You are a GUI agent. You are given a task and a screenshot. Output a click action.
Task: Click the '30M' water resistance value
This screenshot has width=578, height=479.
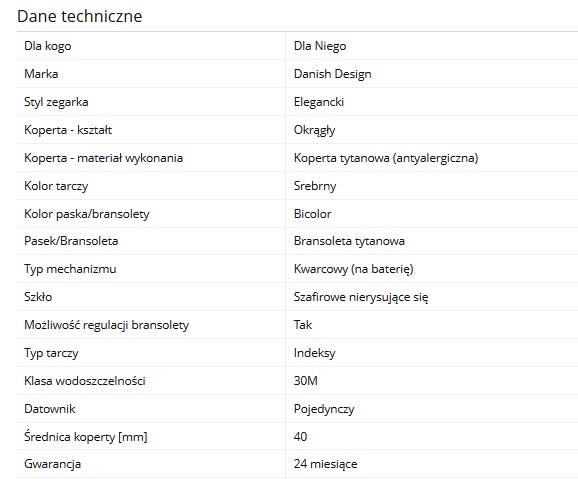click(x=306, y=381)
